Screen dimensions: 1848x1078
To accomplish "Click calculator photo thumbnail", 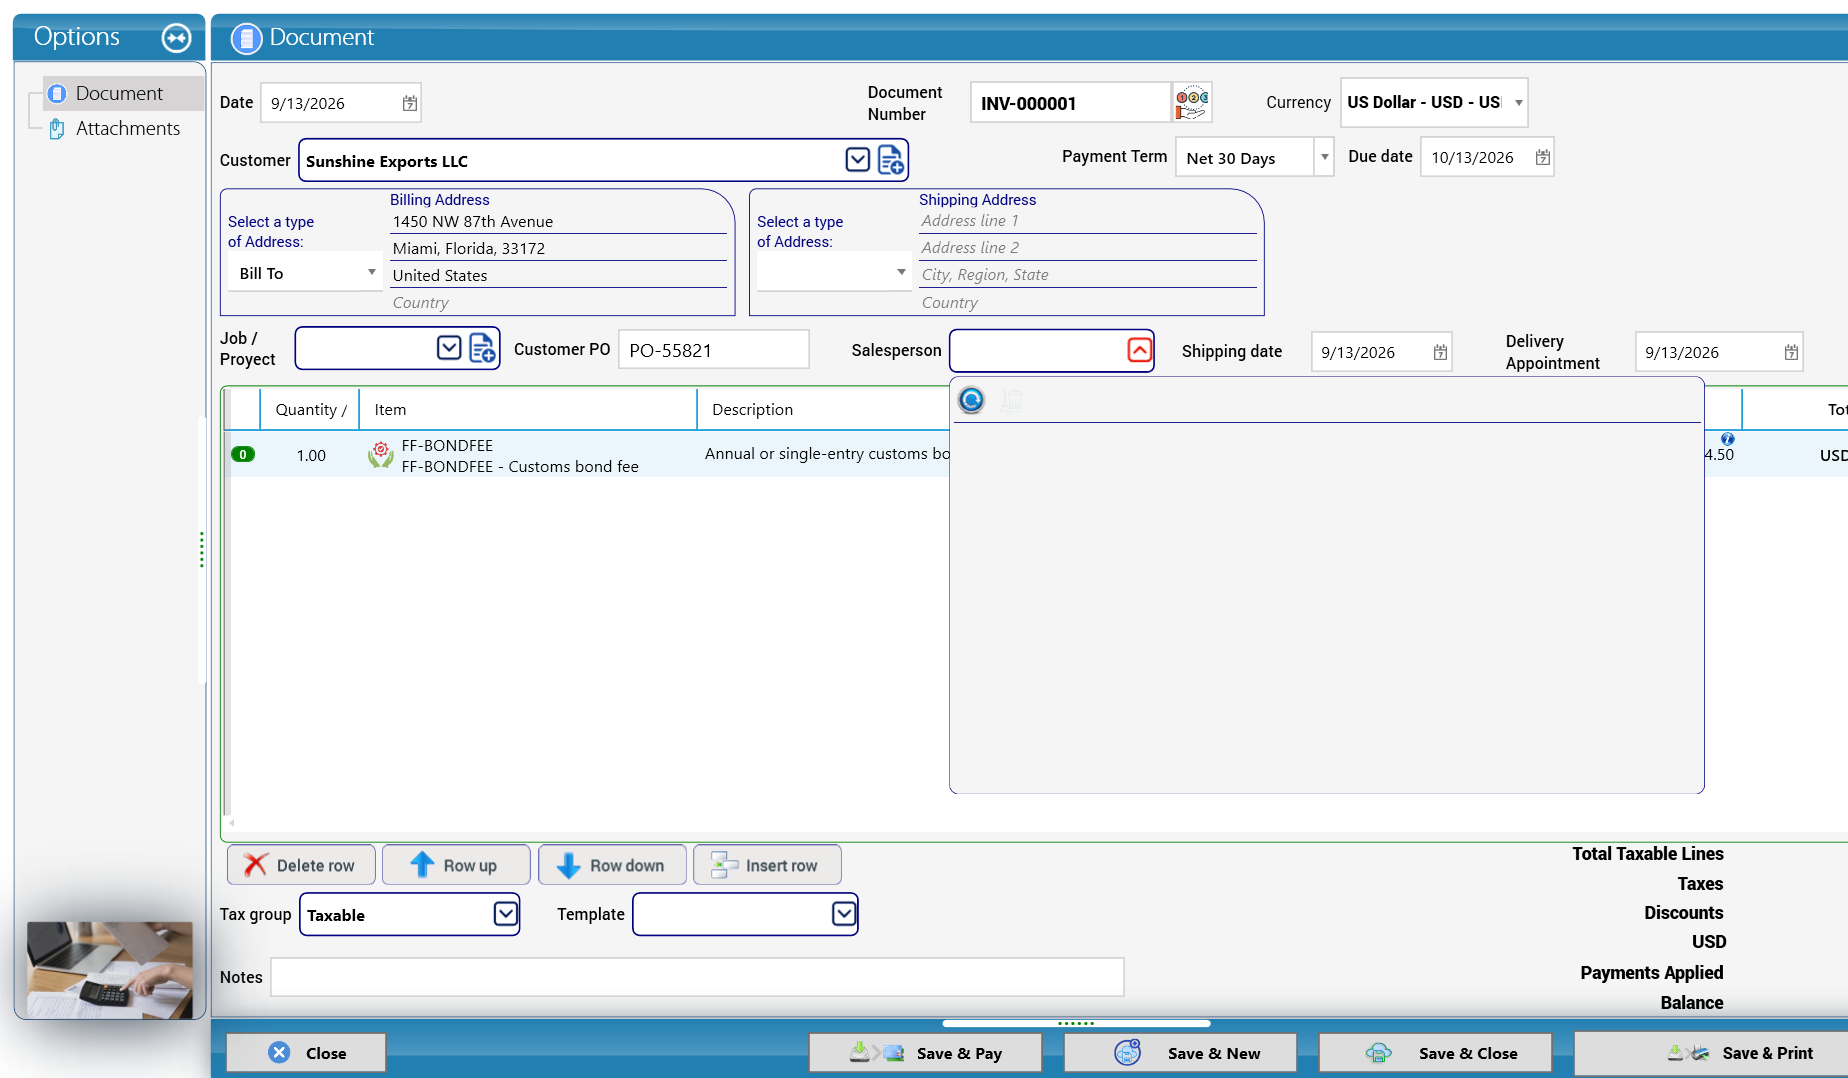I will point(110,970).
